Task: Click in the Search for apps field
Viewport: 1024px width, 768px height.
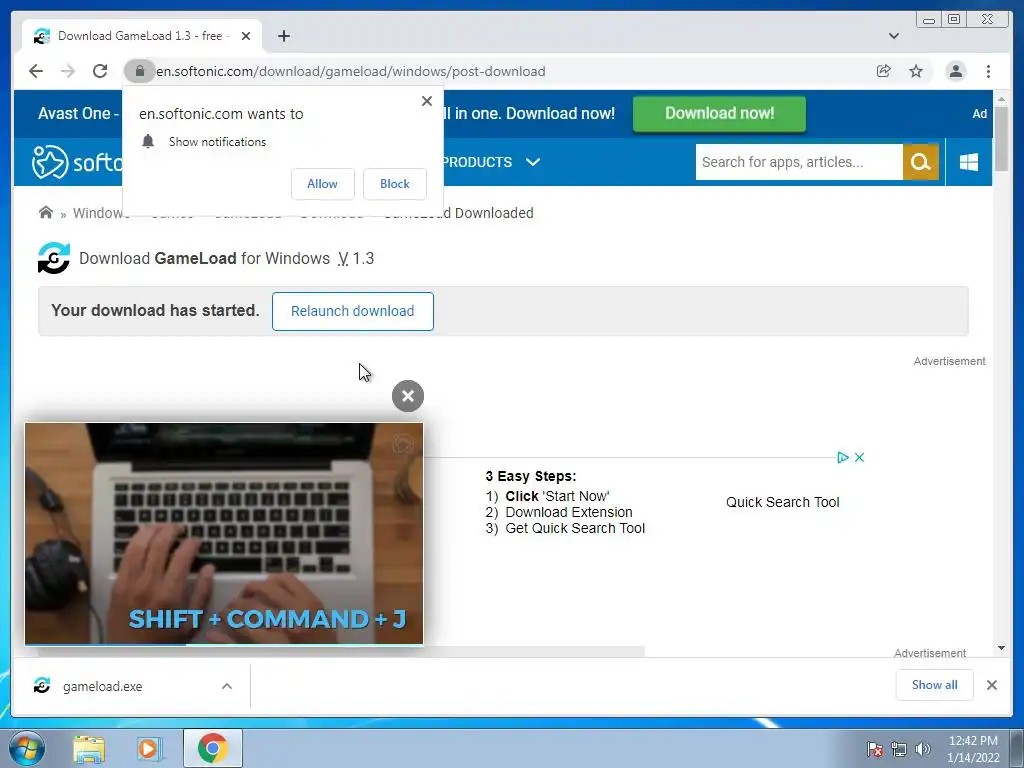Action: [799, 162]
